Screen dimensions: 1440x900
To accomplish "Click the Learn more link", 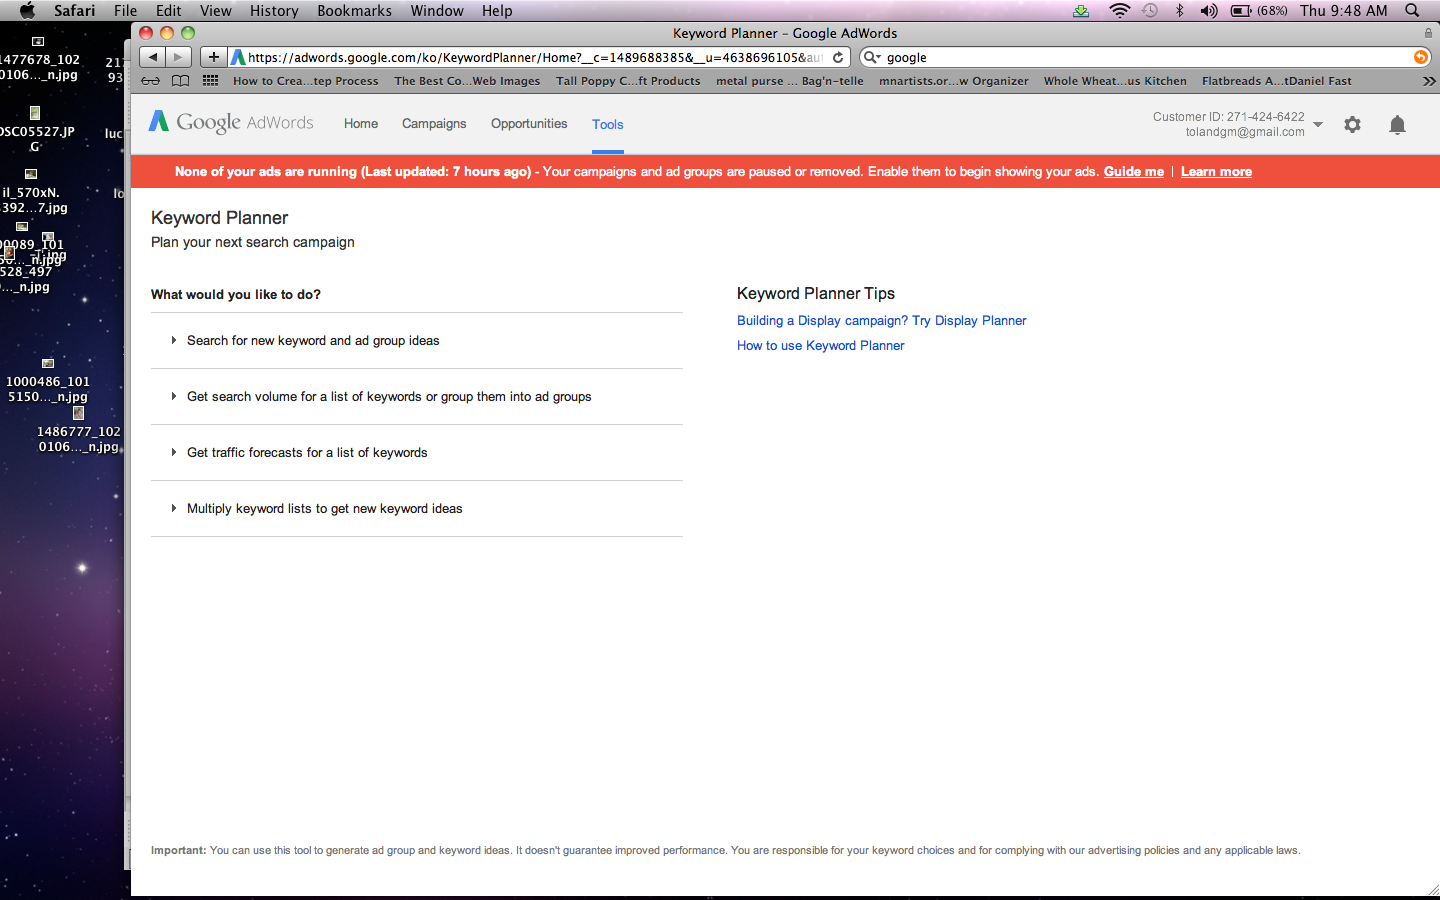I will point(1216,172).
